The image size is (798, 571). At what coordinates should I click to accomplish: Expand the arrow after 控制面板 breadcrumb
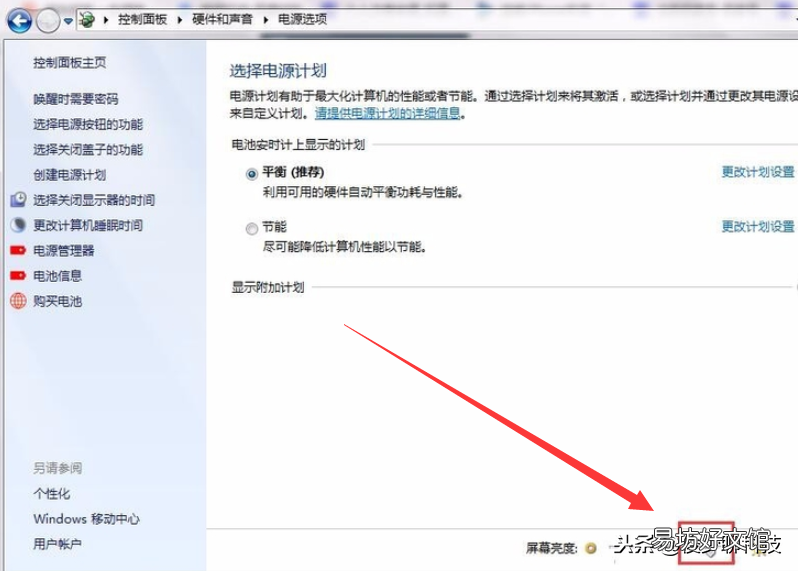(180, 20)
